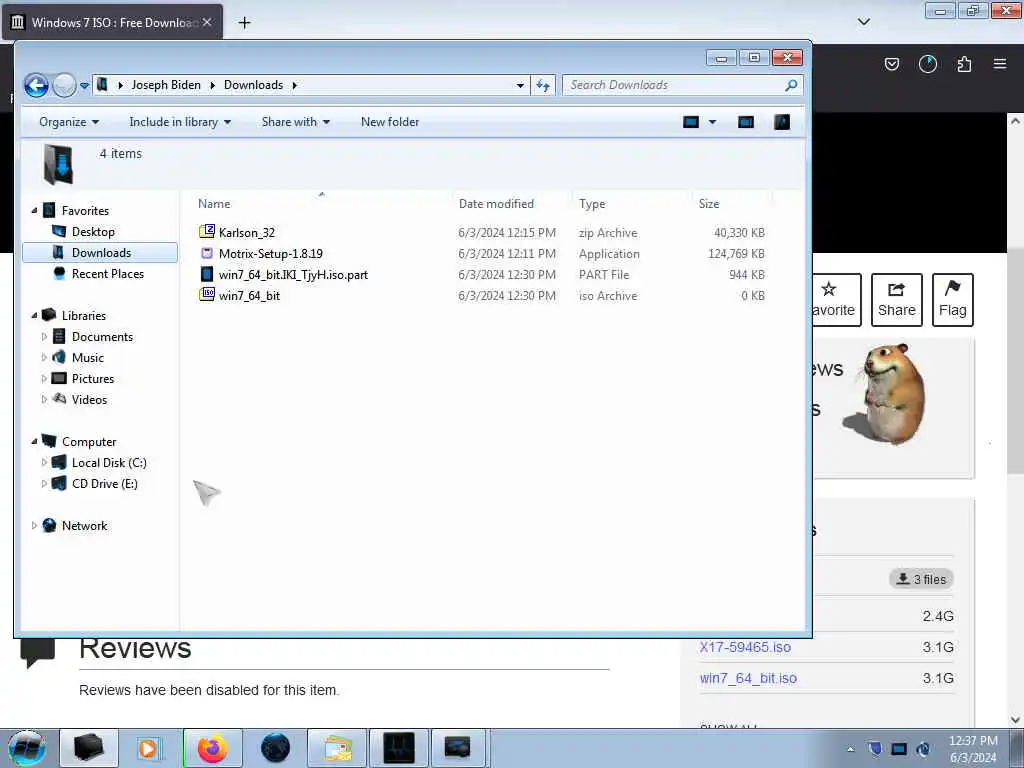This screenshot has width=1024, height=768.
Task: Click the Pictures library icon
Action: click(59, 378)
